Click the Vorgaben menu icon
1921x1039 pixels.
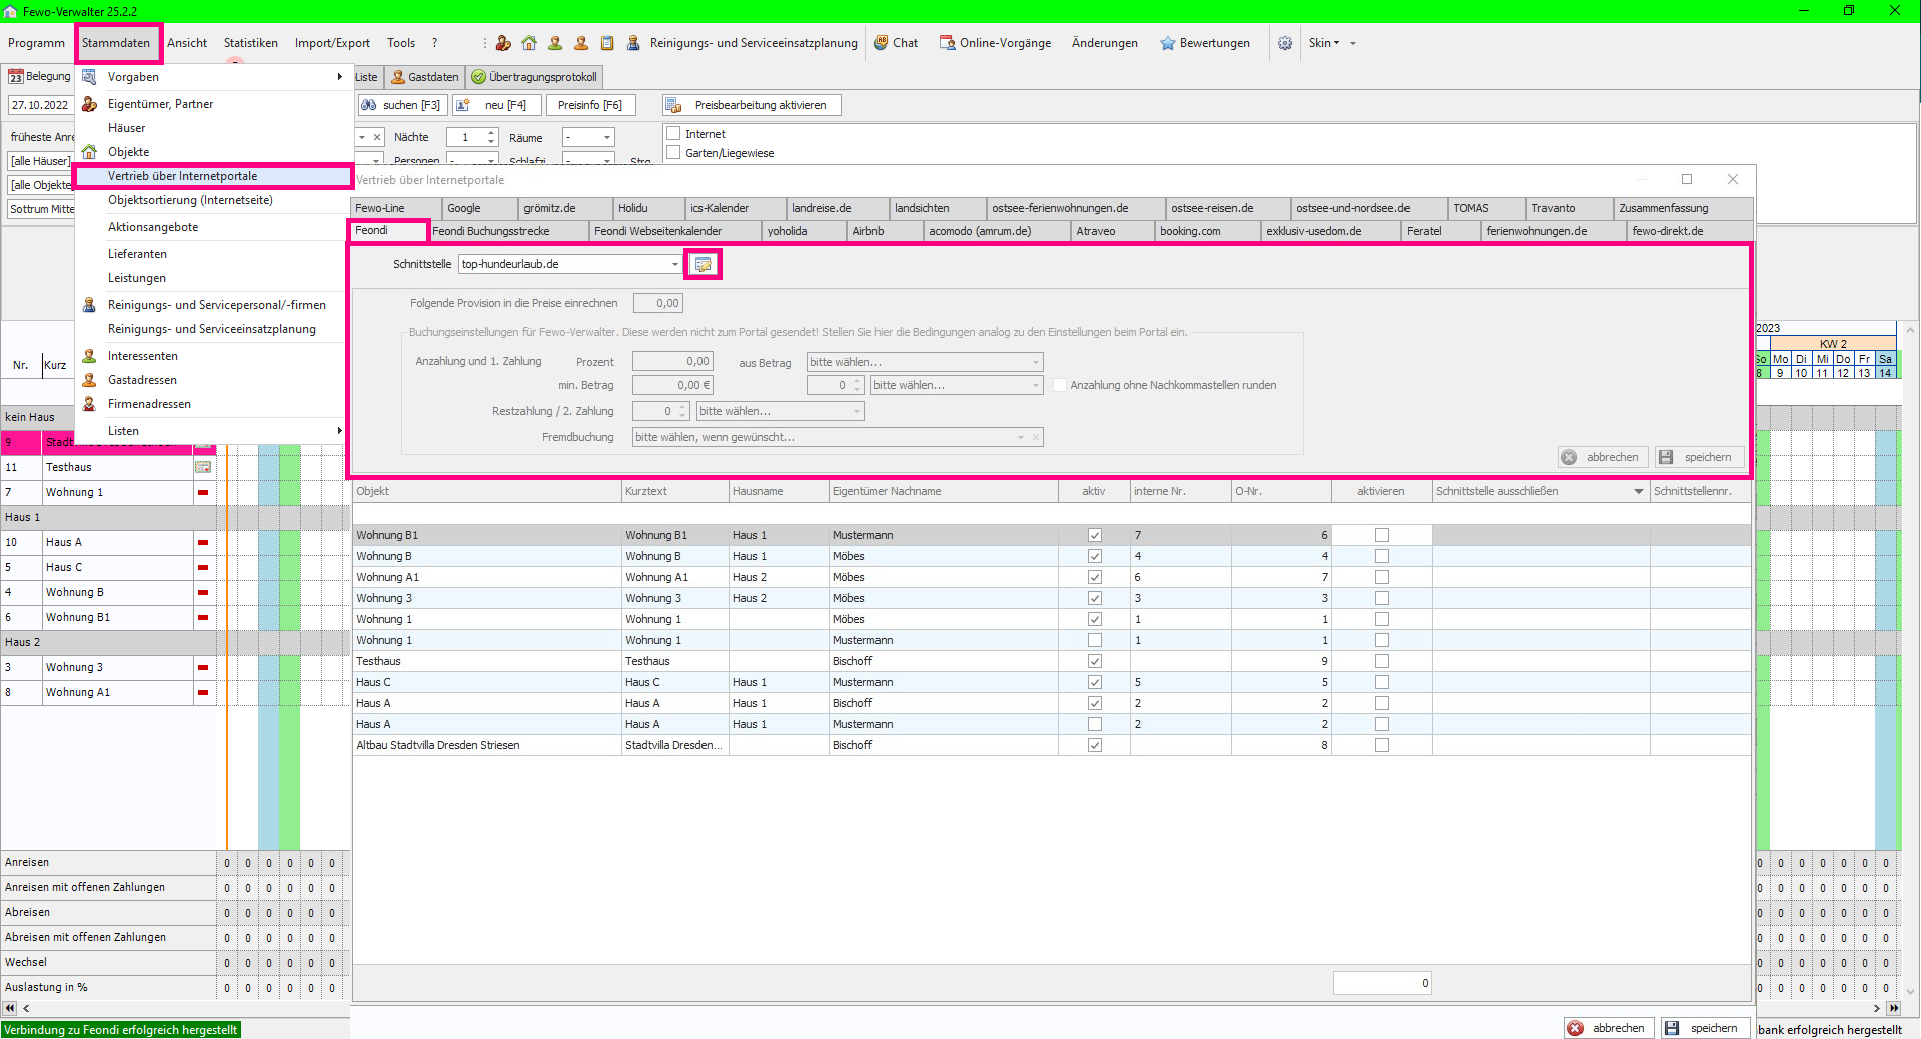click(x=89, y=77)
